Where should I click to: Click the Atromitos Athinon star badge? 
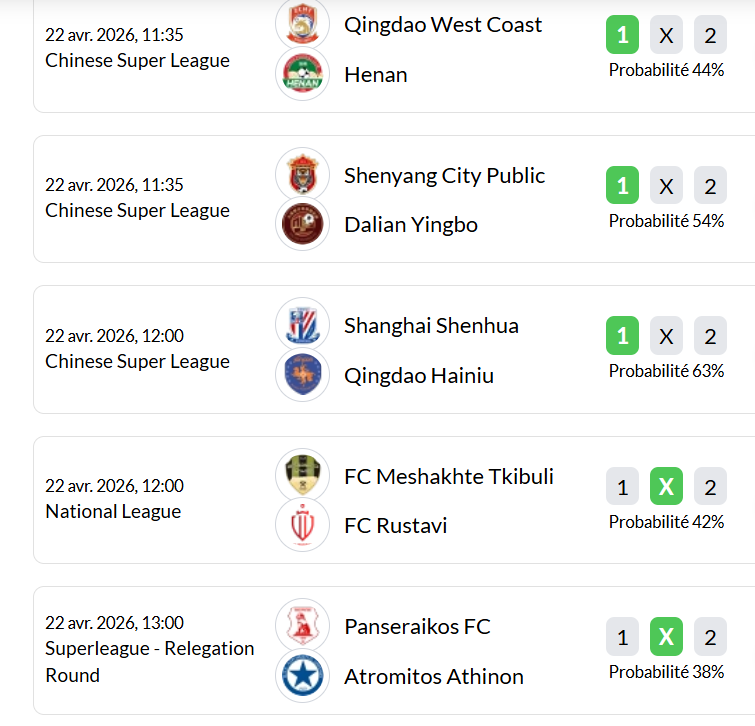(302, 676)
